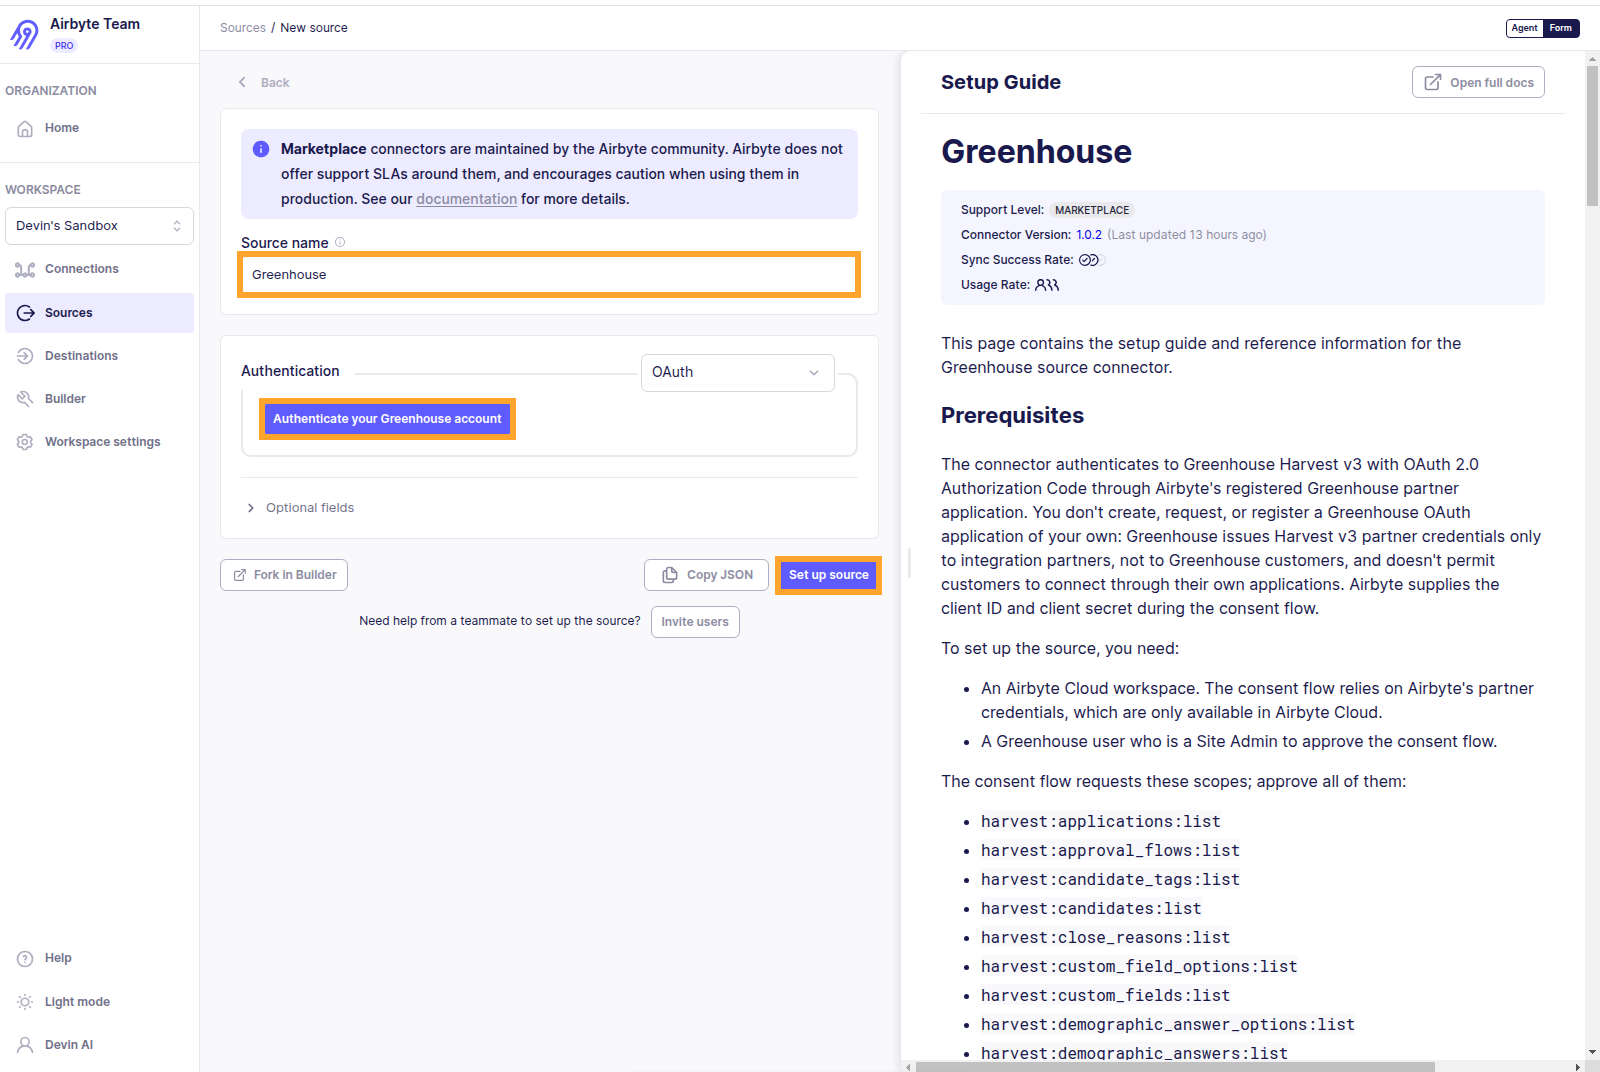Screen dimensions: 1600x1072
Task: Click the Connections icon in sidebar
Action: (25, 269)
